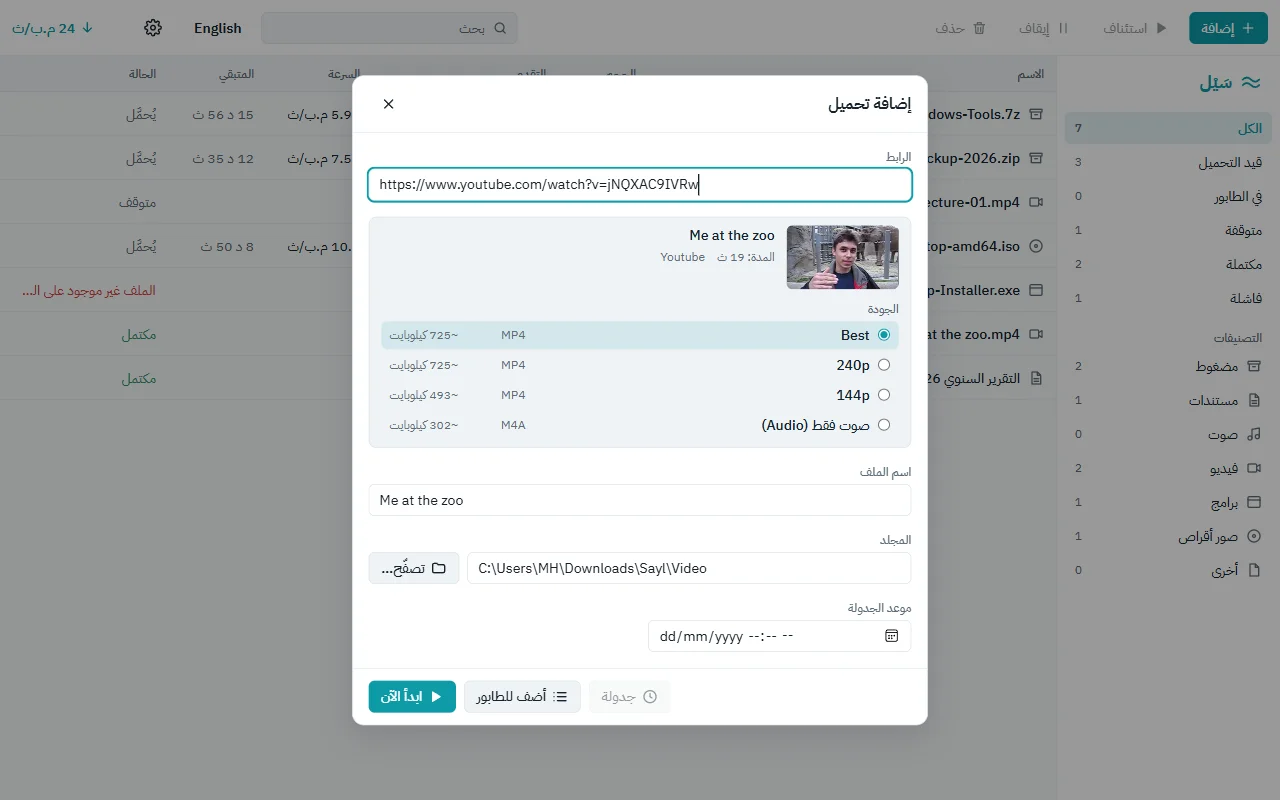Click الملف غير موجود error status
Image resolution: width=1280 pixels, height=800 pixels.
click(89, 290)
